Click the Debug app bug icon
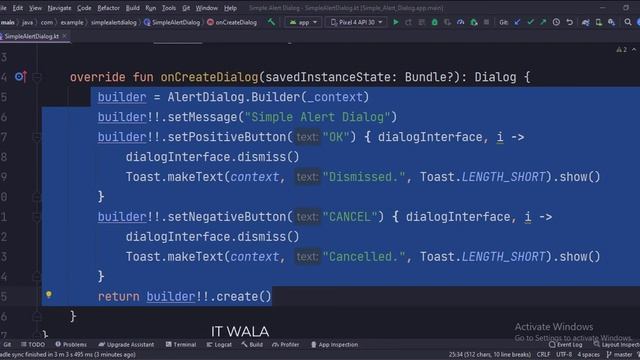The width and height of the screenshot is (640, 360). click(x=434, y=22)
